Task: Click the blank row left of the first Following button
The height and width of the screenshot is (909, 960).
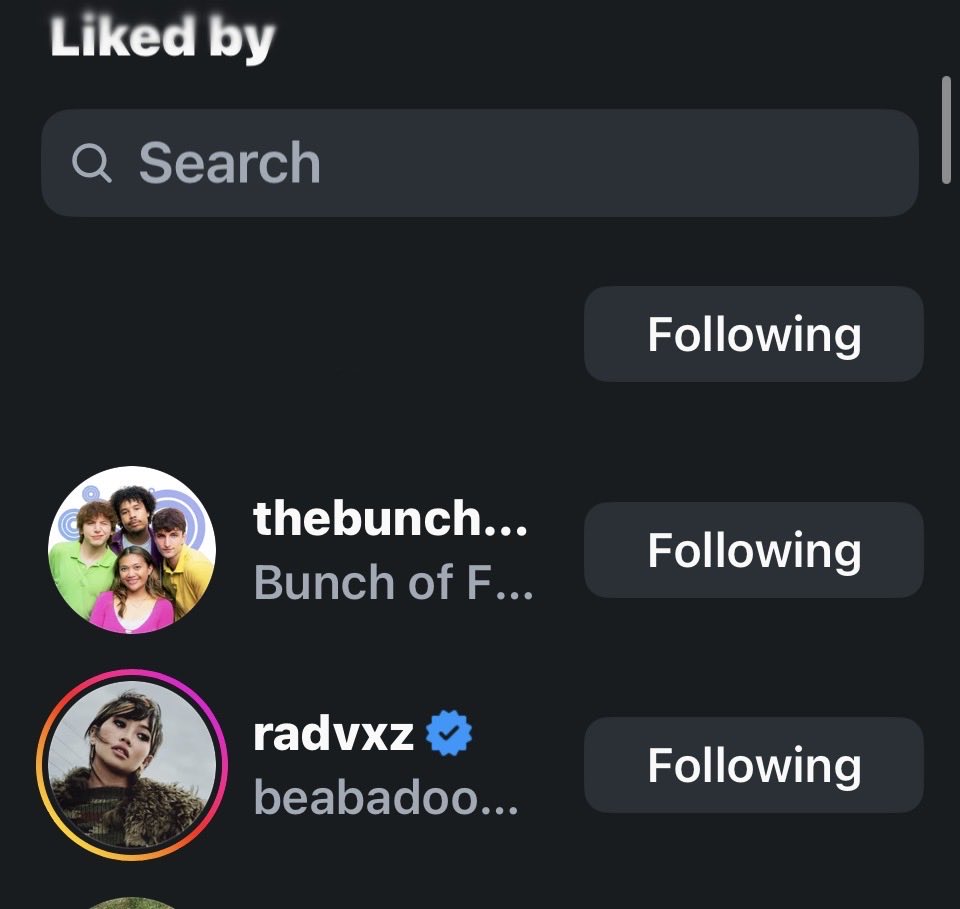Action: click(306, 334)
